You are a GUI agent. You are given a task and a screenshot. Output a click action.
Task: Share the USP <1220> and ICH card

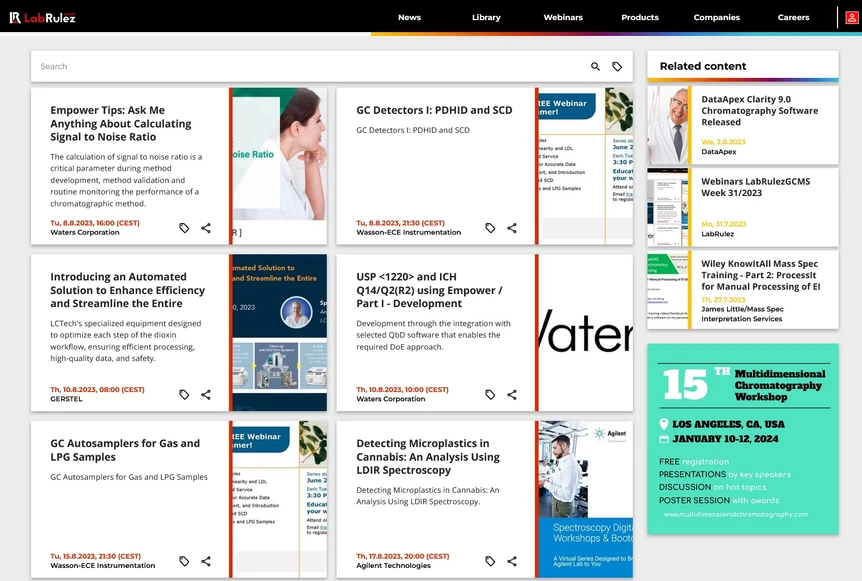click(x=512, y=395)
